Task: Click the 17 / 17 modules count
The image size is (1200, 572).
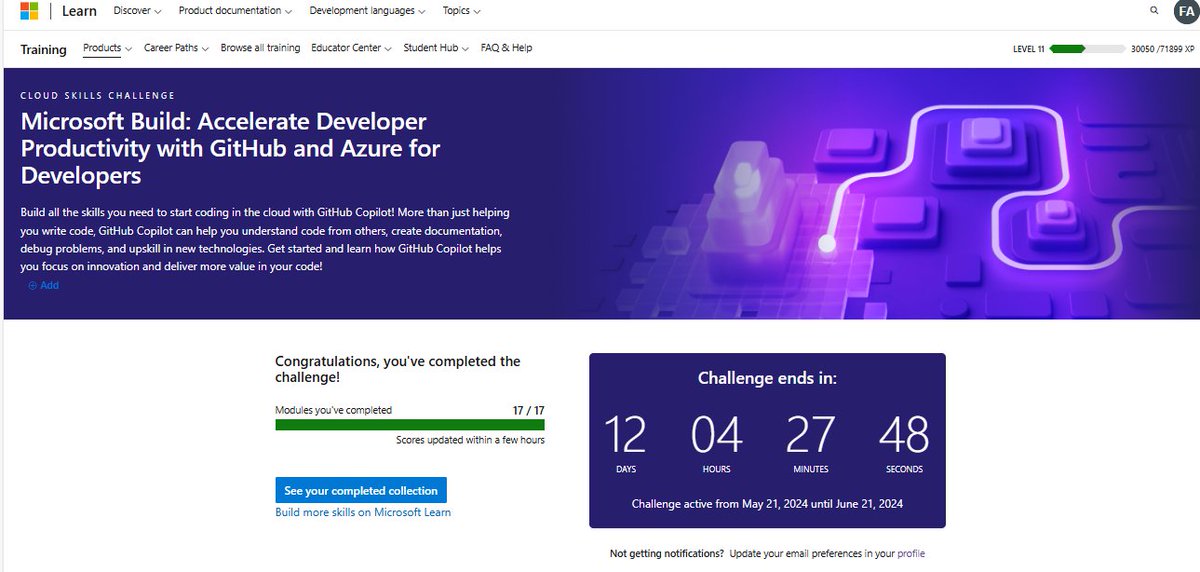Action: pyautogui.click(x=528, y=410)
